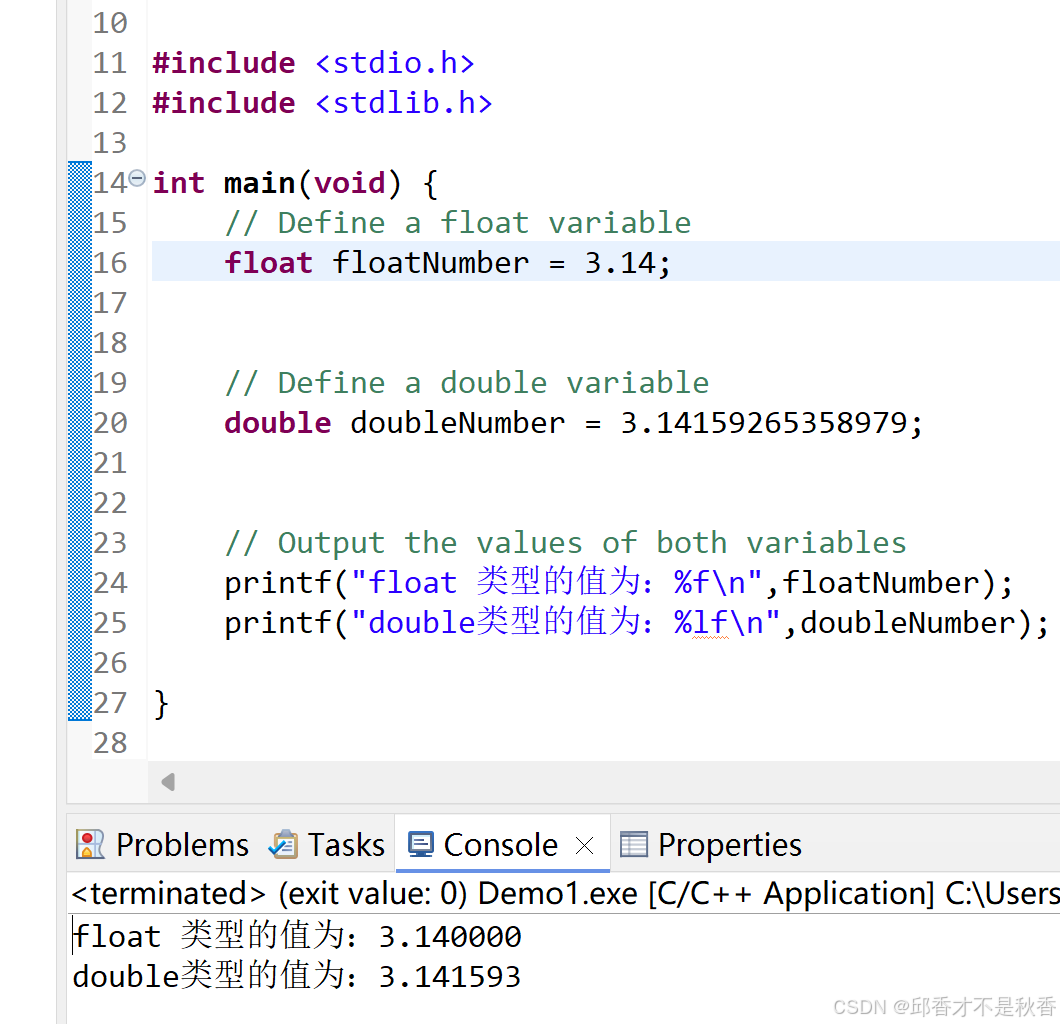Click the left scroll arrow under the editor
Image resolution: width=1060 pixels, height=1024 pixels.
[167, 782]
